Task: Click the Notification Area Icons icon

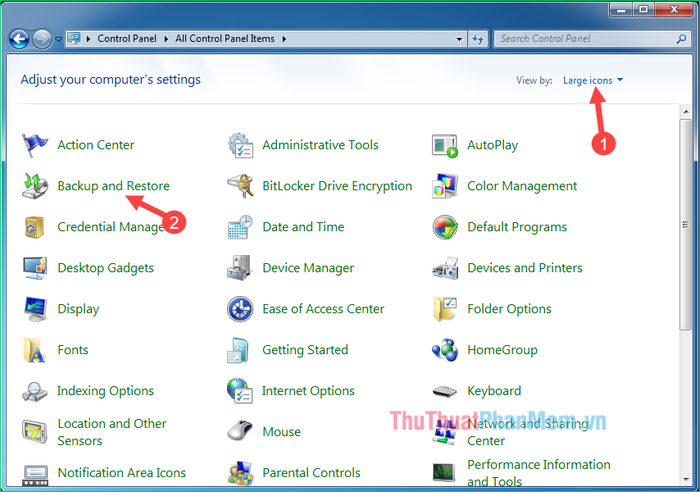Action: (35, 475)
